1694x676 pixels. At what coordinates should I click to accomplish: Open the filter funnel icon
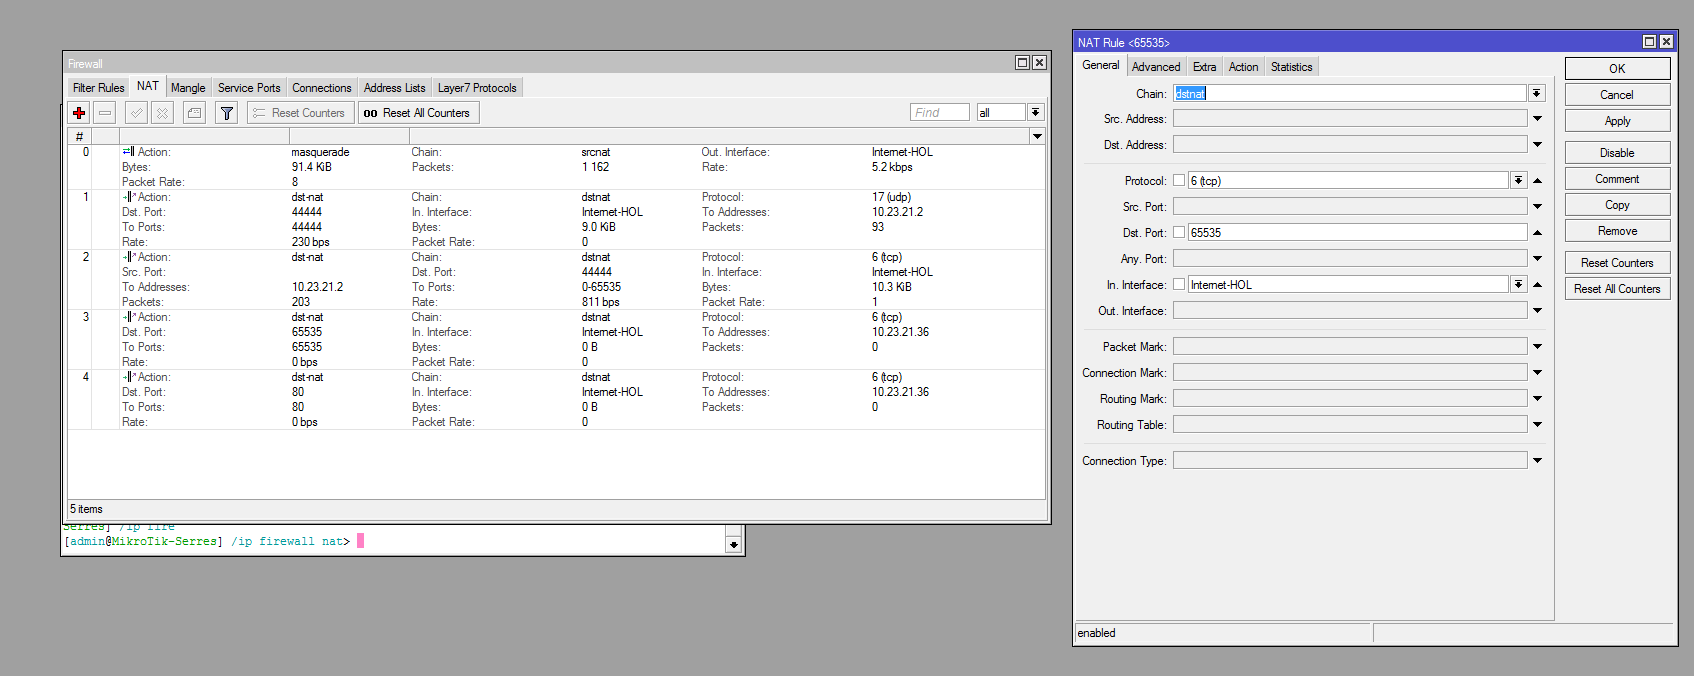click(x=227, y=113)
